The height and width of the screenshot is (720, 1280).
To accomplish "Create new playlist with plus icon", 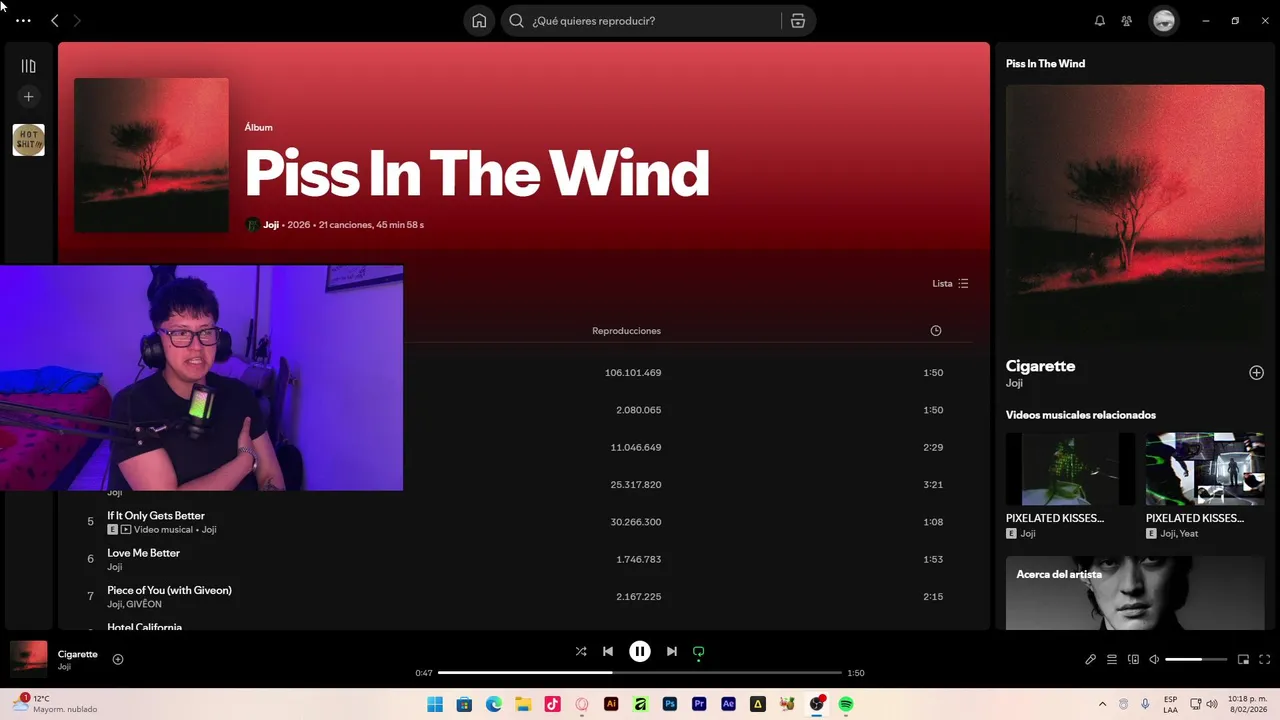I will (x=28, y=97).
